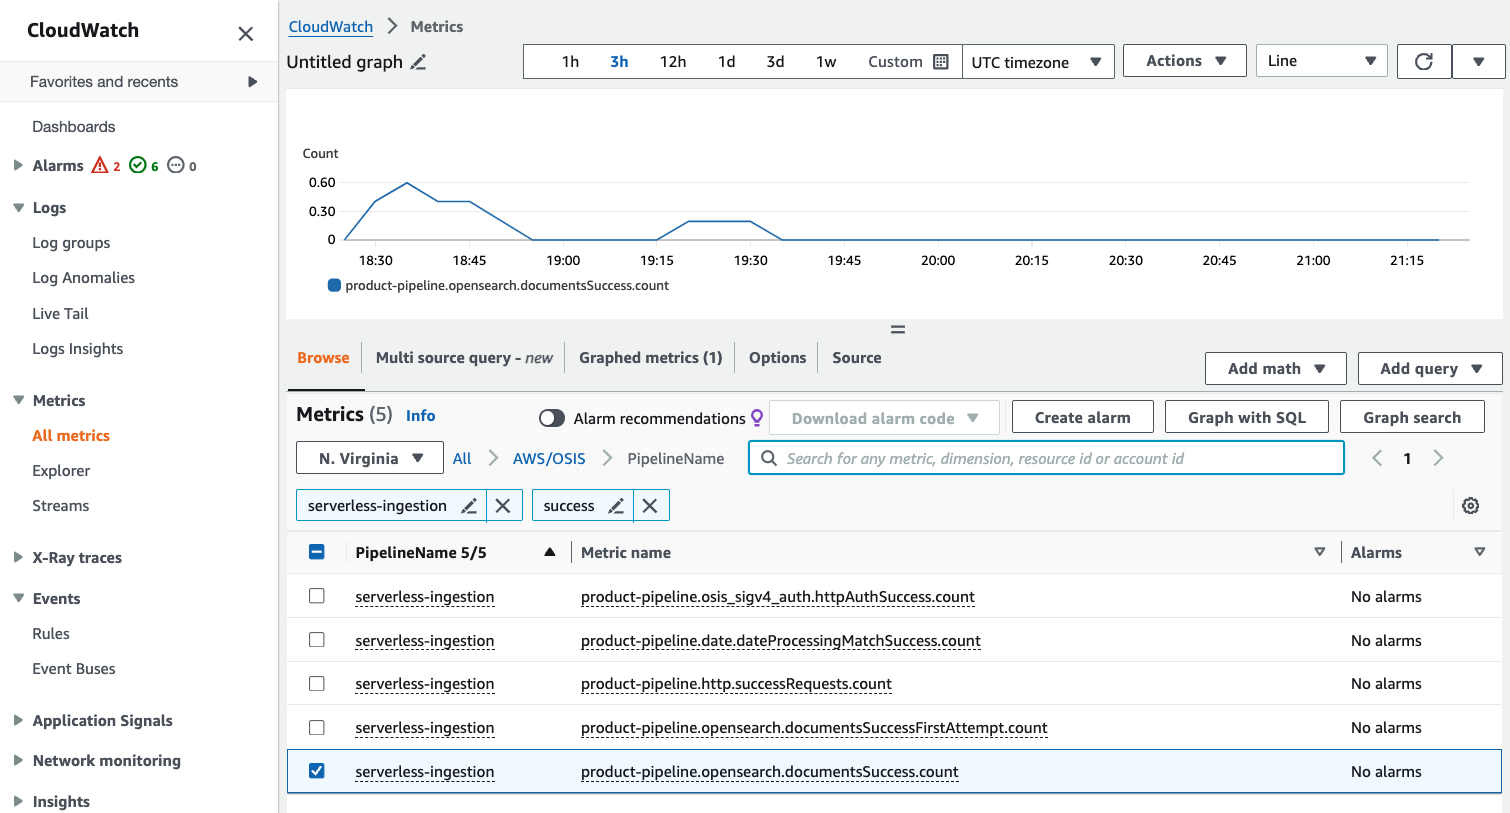Image resolution: width=1510 pixels, height=813 pixels.
Task: Uncheck the opensearch.documentsSuccess.count row checkbox
Action: 317,771
